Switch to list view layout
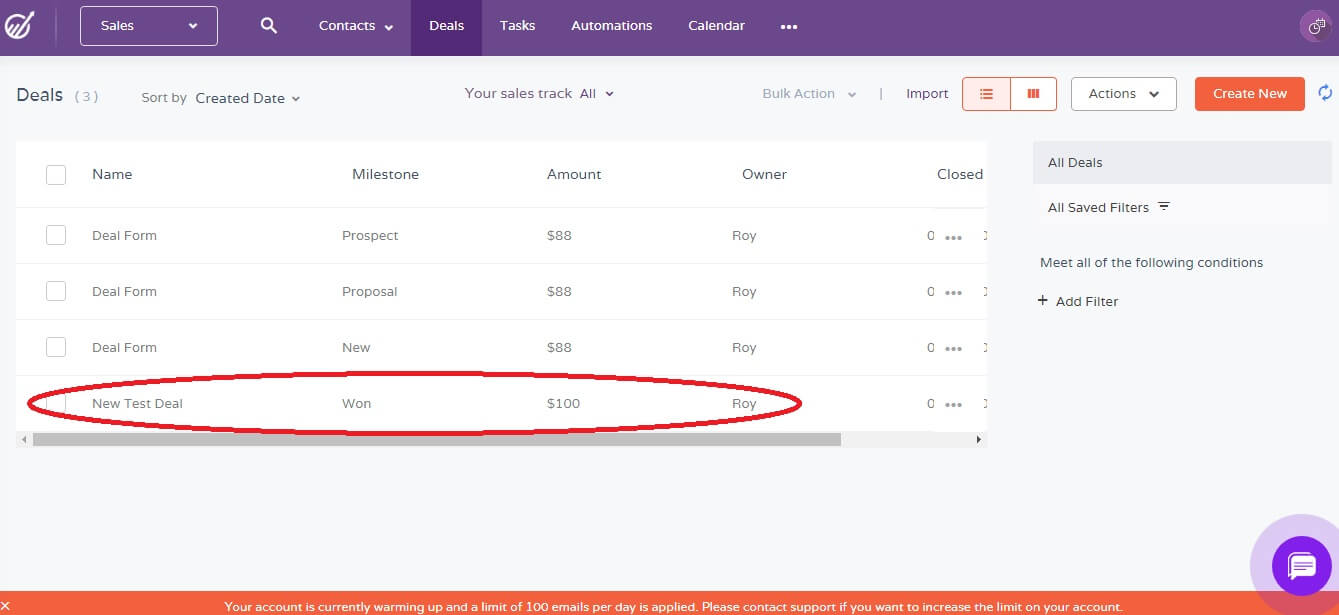Screen dimensions: 1339x615 [986, 94]
